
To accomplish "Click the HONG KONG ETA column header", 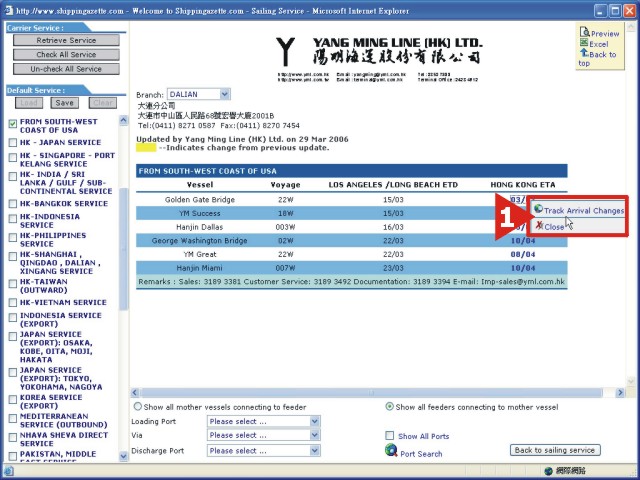I will pyautogui.click(x=523, y=184).
